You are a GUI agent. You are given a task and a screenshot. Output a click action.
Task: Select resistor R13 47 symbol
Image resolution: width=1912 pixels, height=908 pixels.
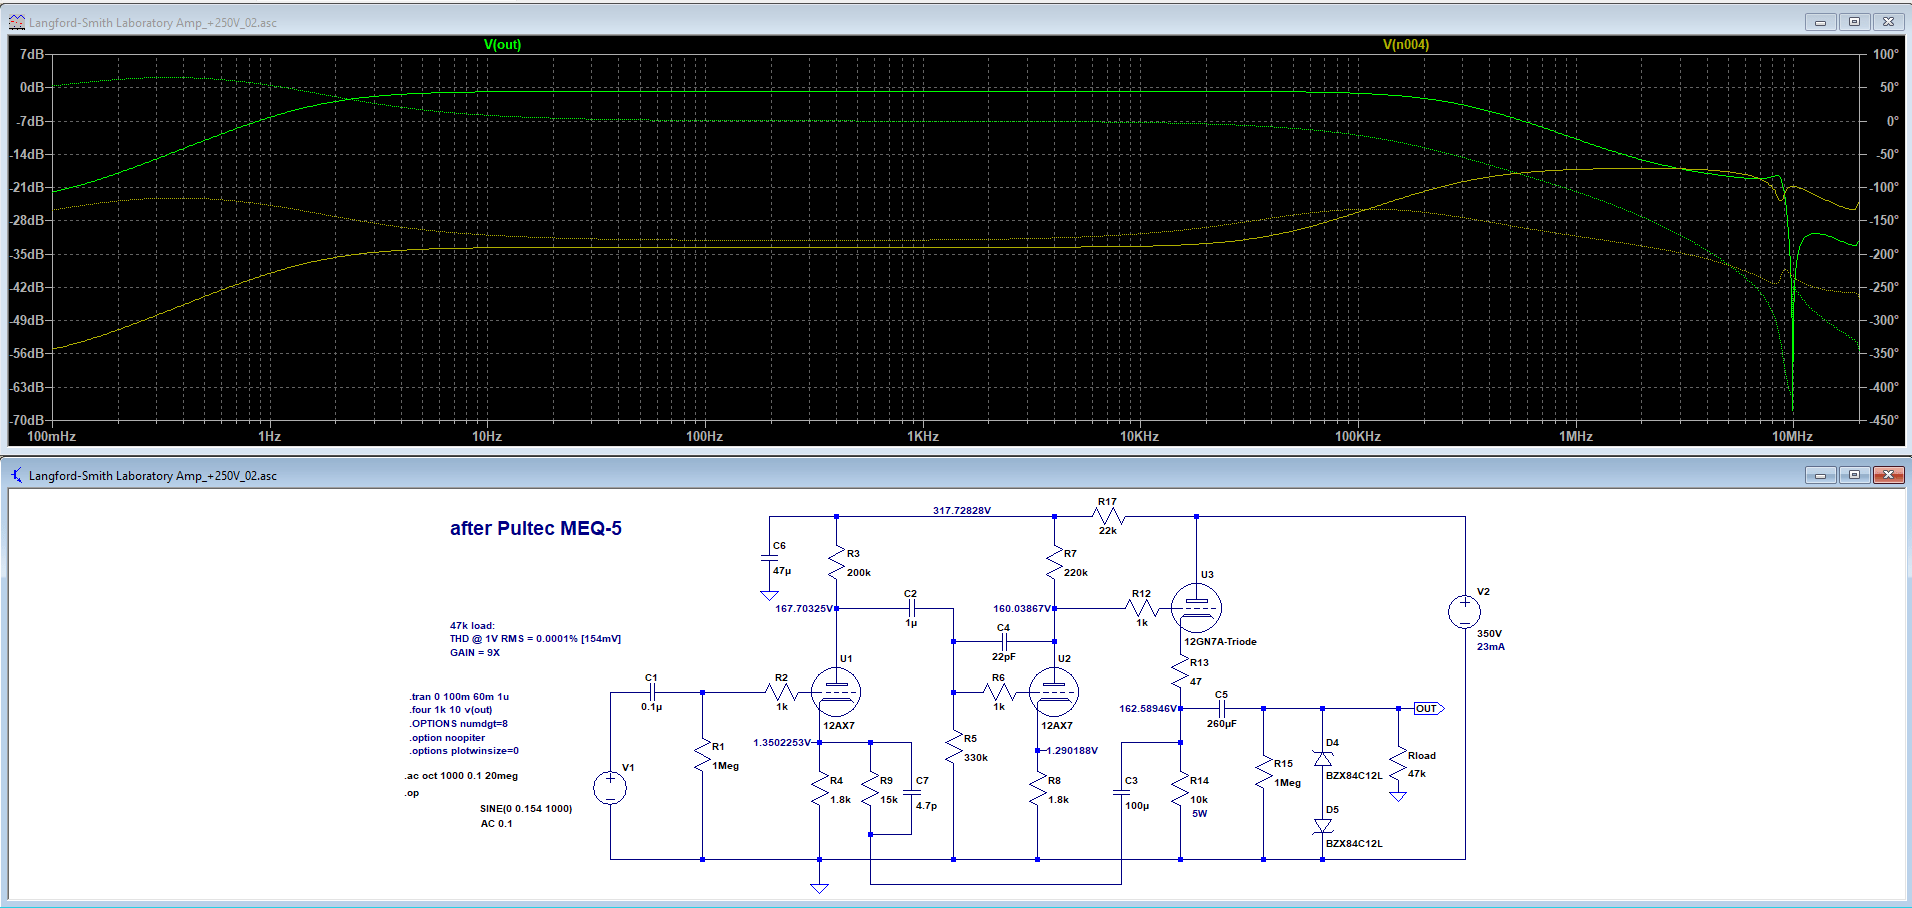pyautogui.click(x=1181, y=672)
